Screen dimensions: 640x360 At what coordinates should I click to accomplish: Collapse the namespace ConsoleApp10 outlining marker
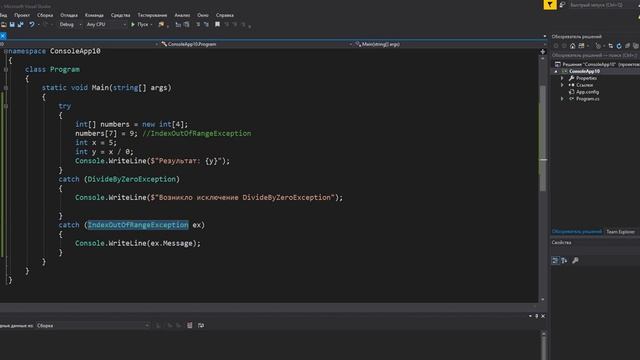coord(6,51)
